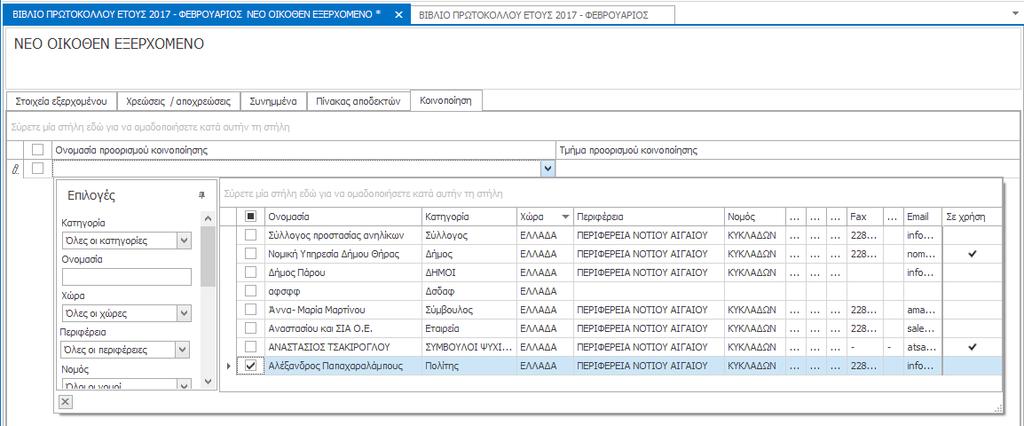Select the Σύμβουλος category cell

(x=468, y=310)
